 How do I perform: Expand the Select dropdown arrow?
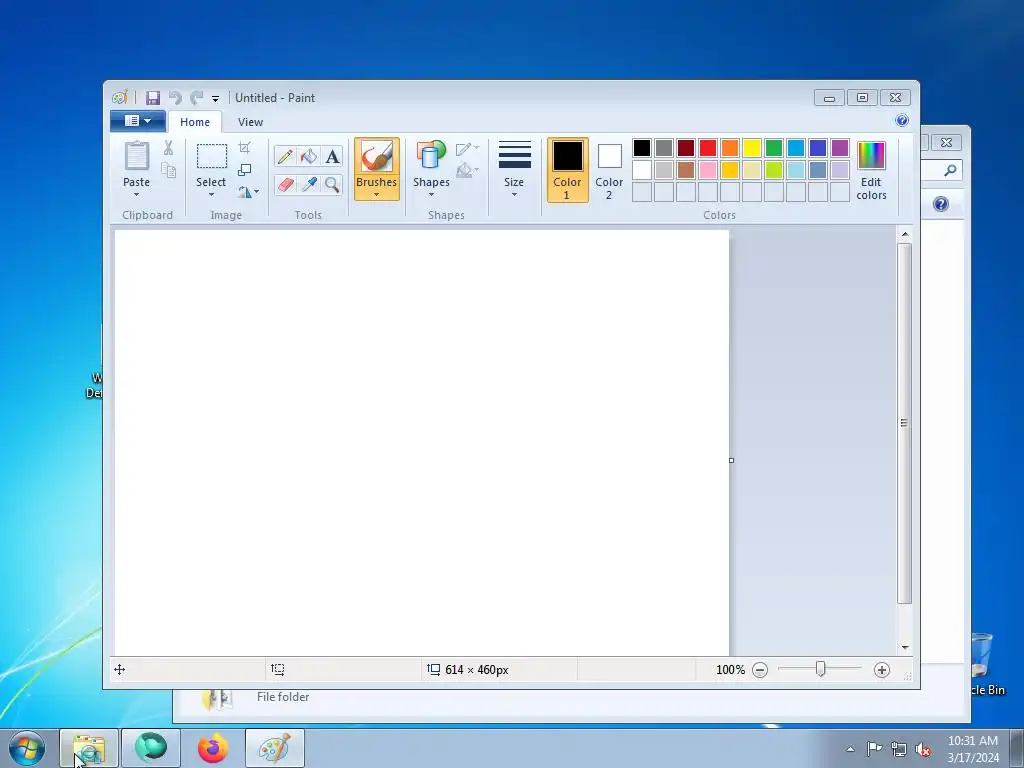click(x=211, y=195)
